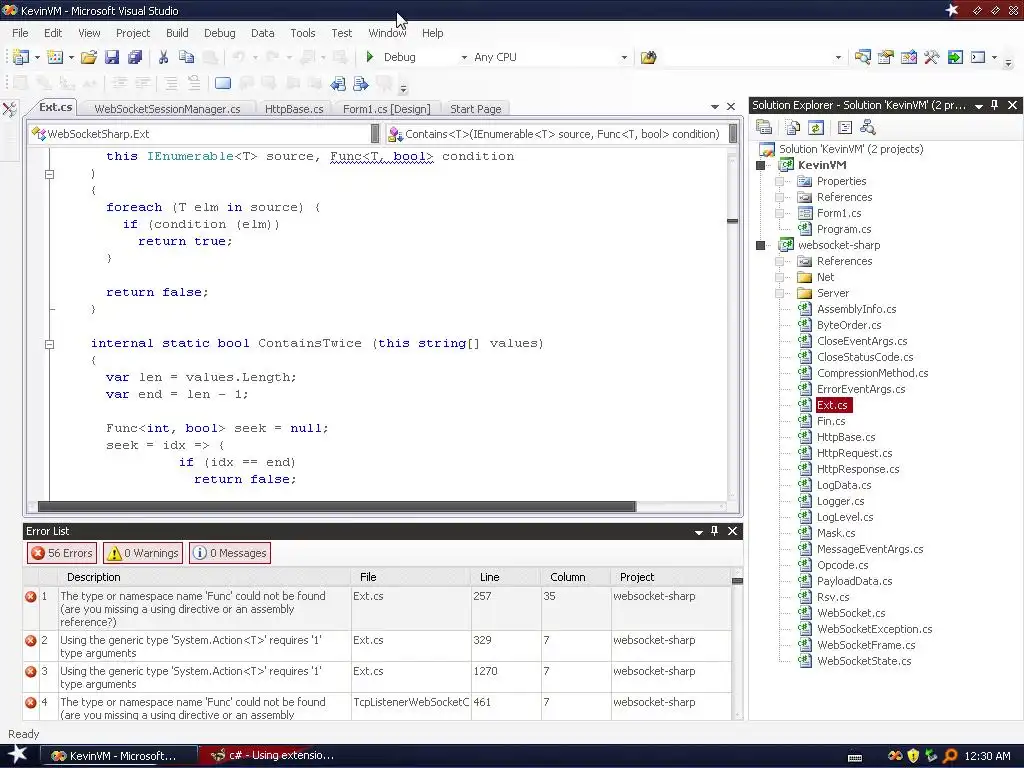
Task: Open the Toolbox hammer-and-wrench icon
Action: point(932,57)
